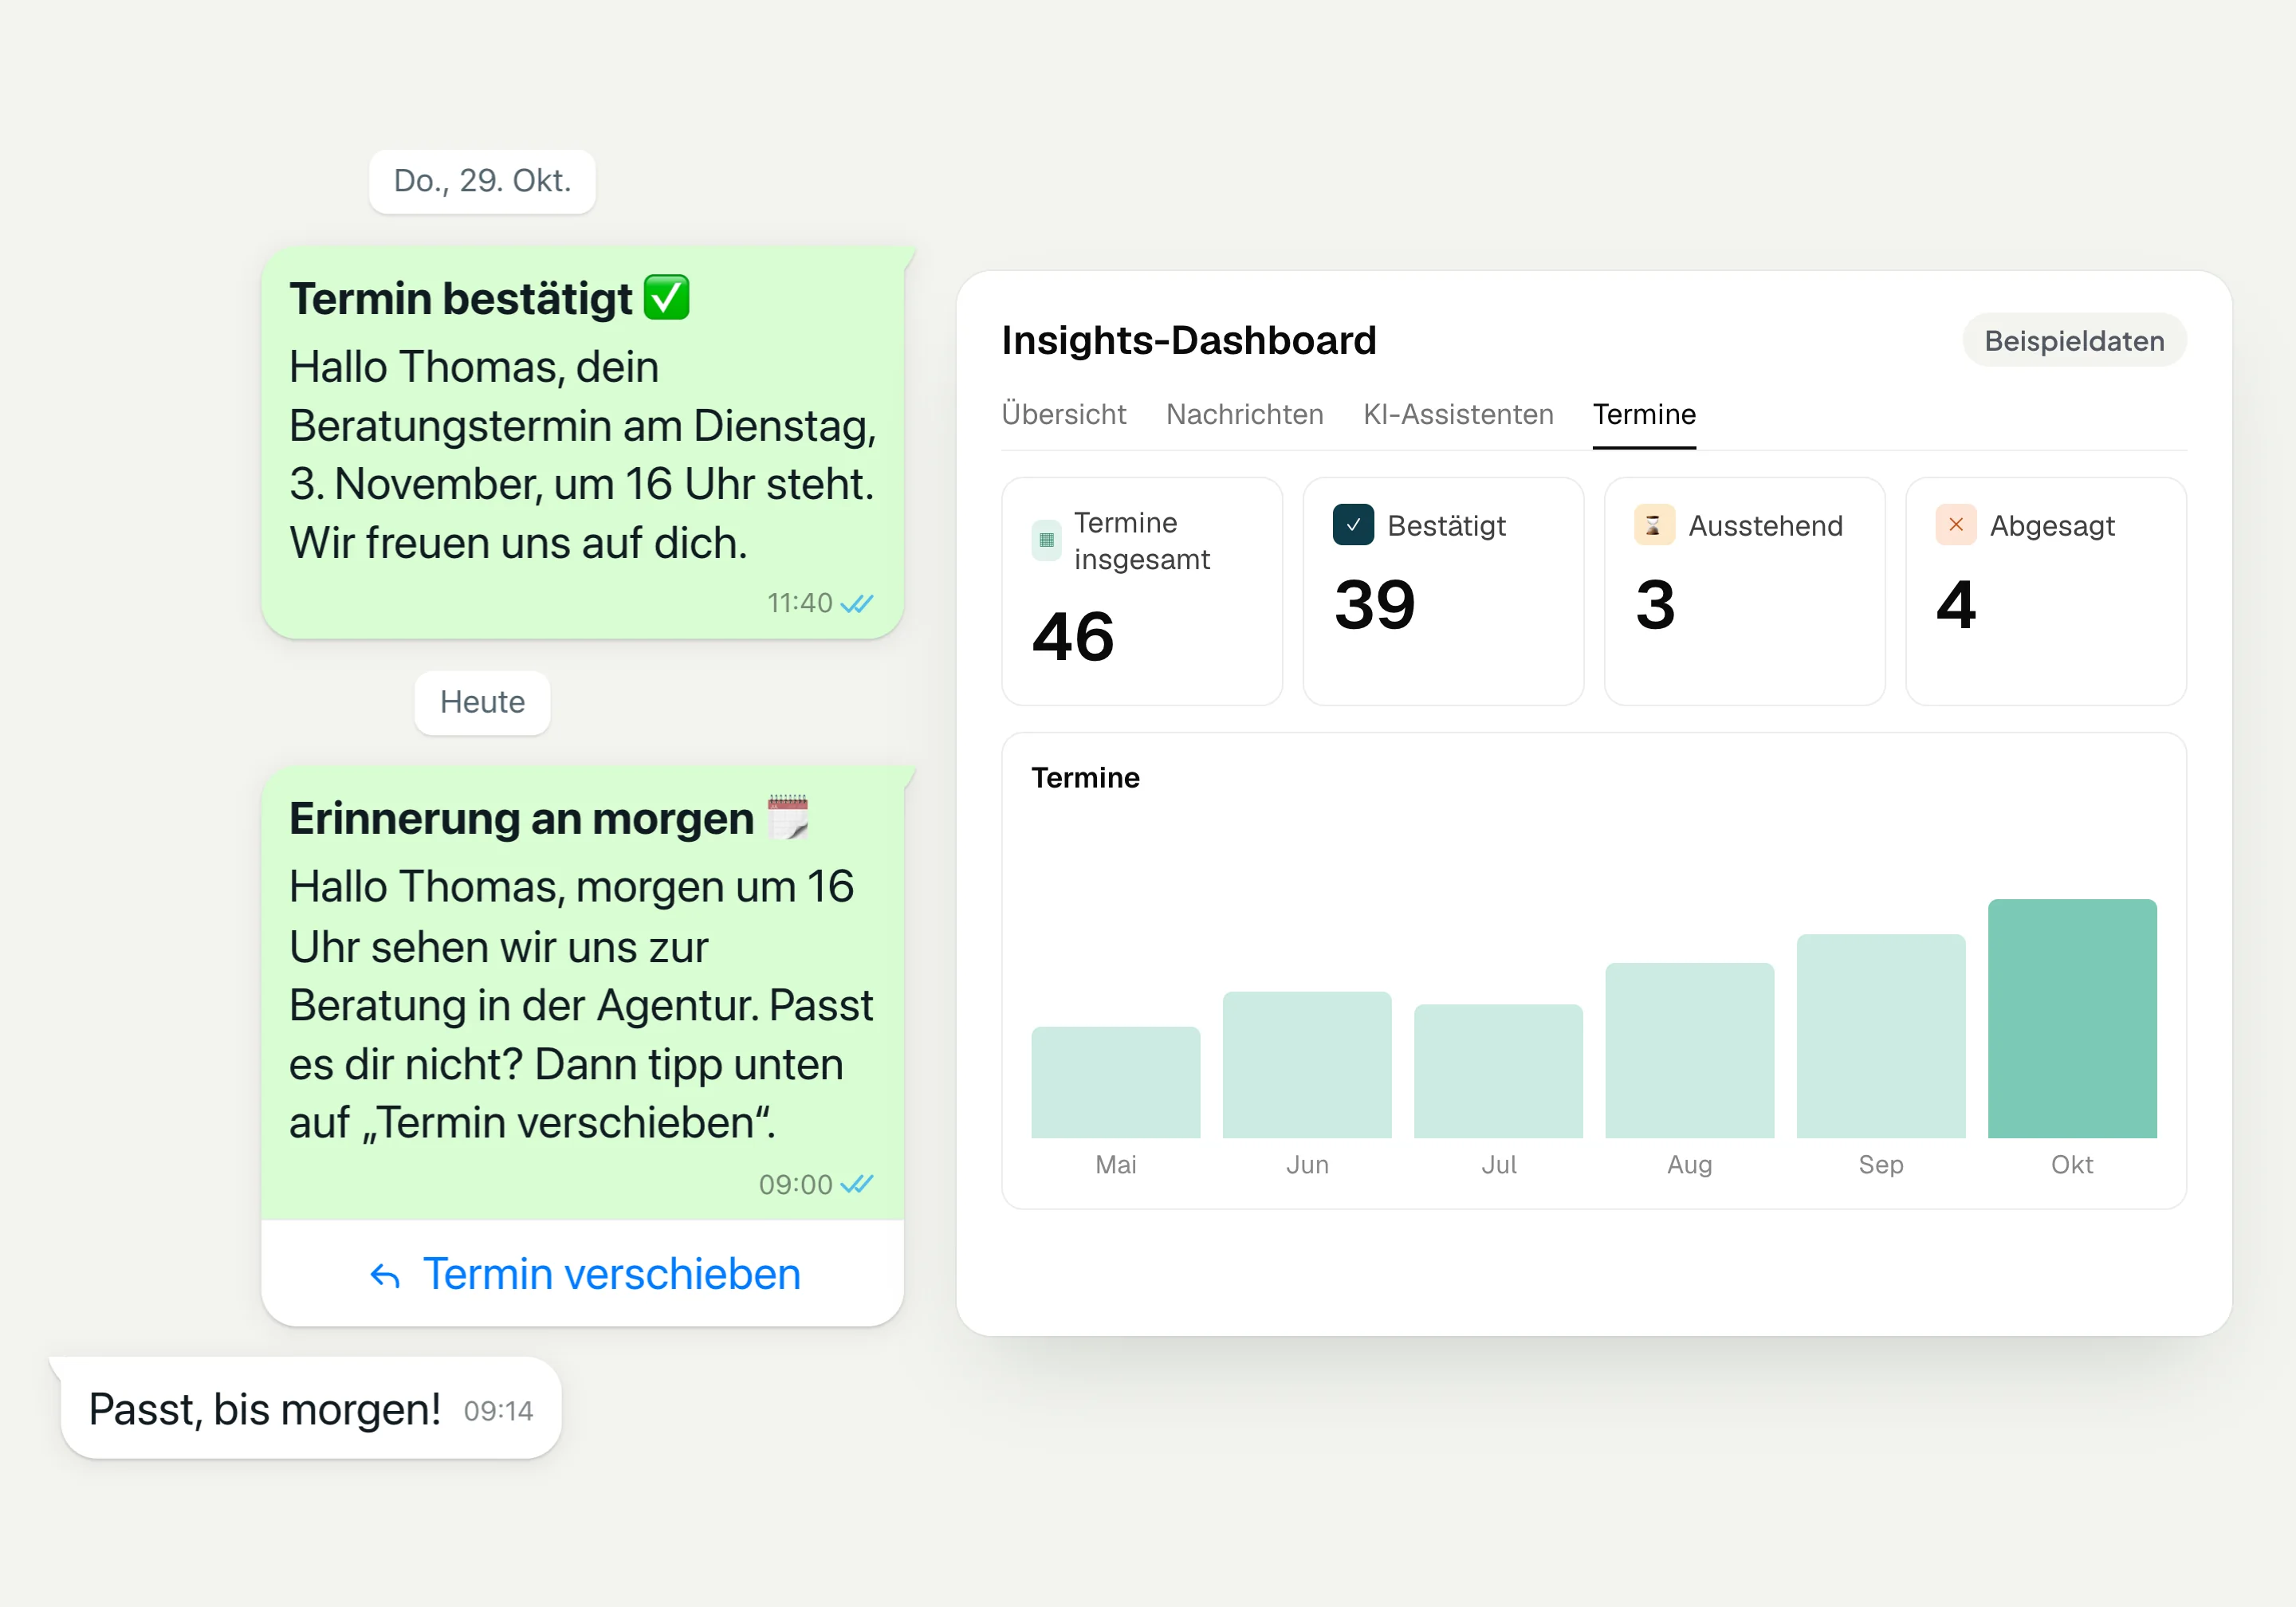Click the Abgesagt card label
This screenshot has width=2296, height=1607.
[2052, 526]
